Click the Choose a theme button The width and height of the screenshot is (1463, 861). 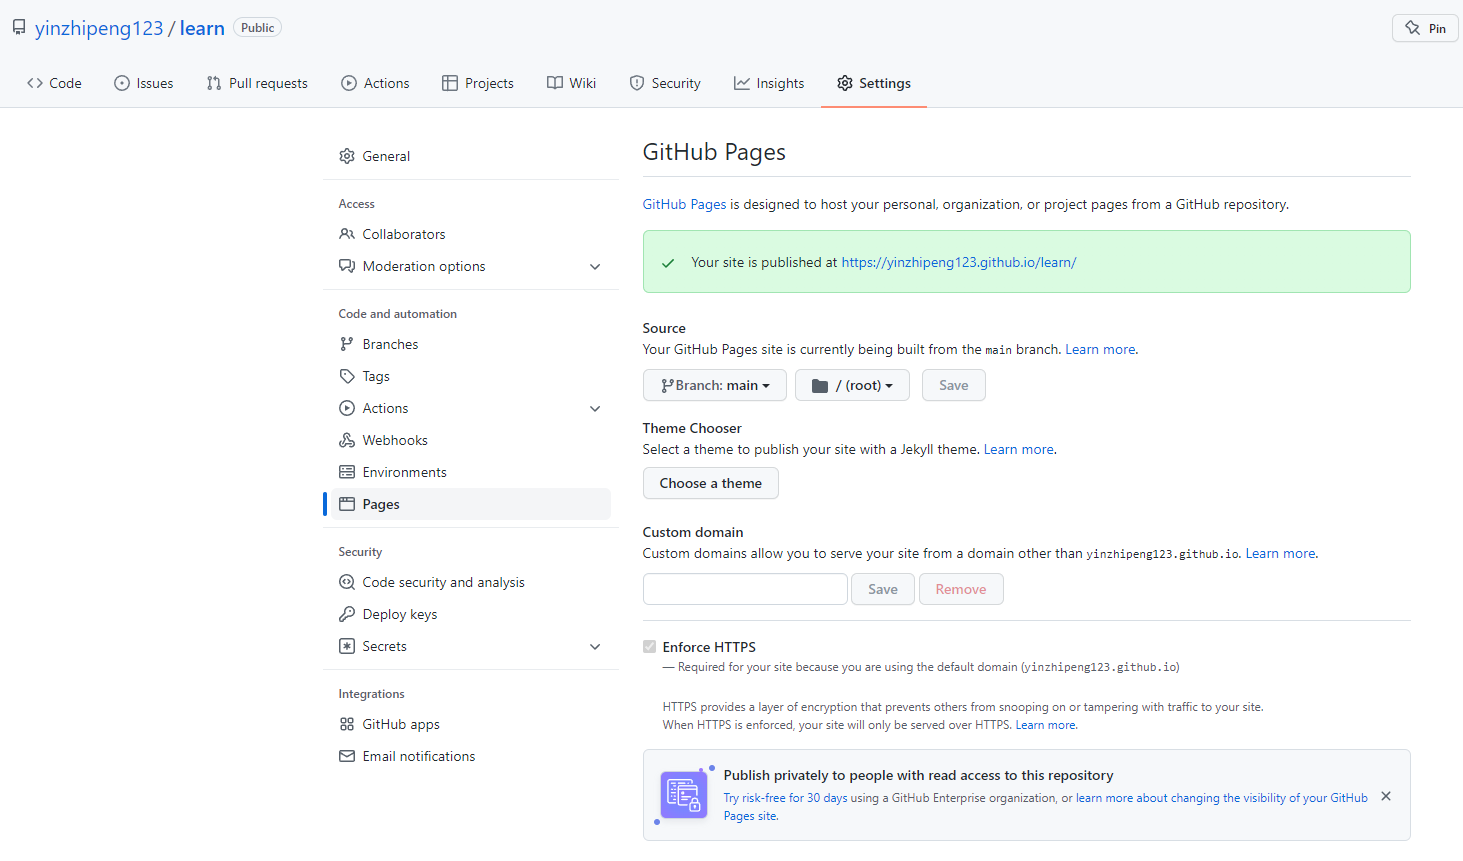[x=711, y=483]
